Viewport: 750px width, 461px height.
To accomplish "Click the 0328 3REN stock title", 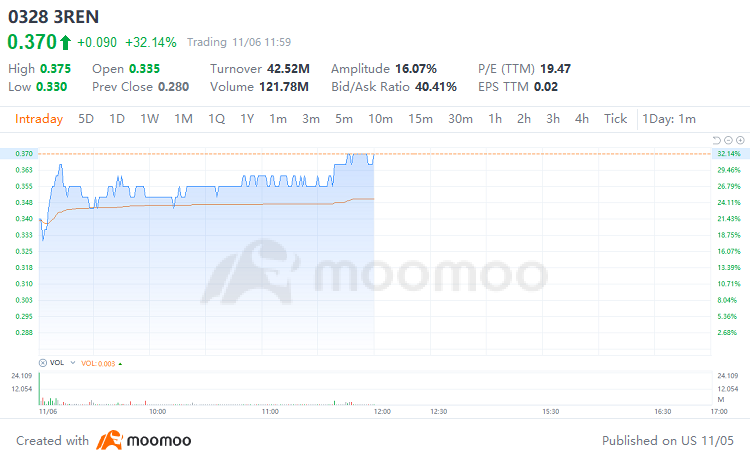I will (54, 17).
